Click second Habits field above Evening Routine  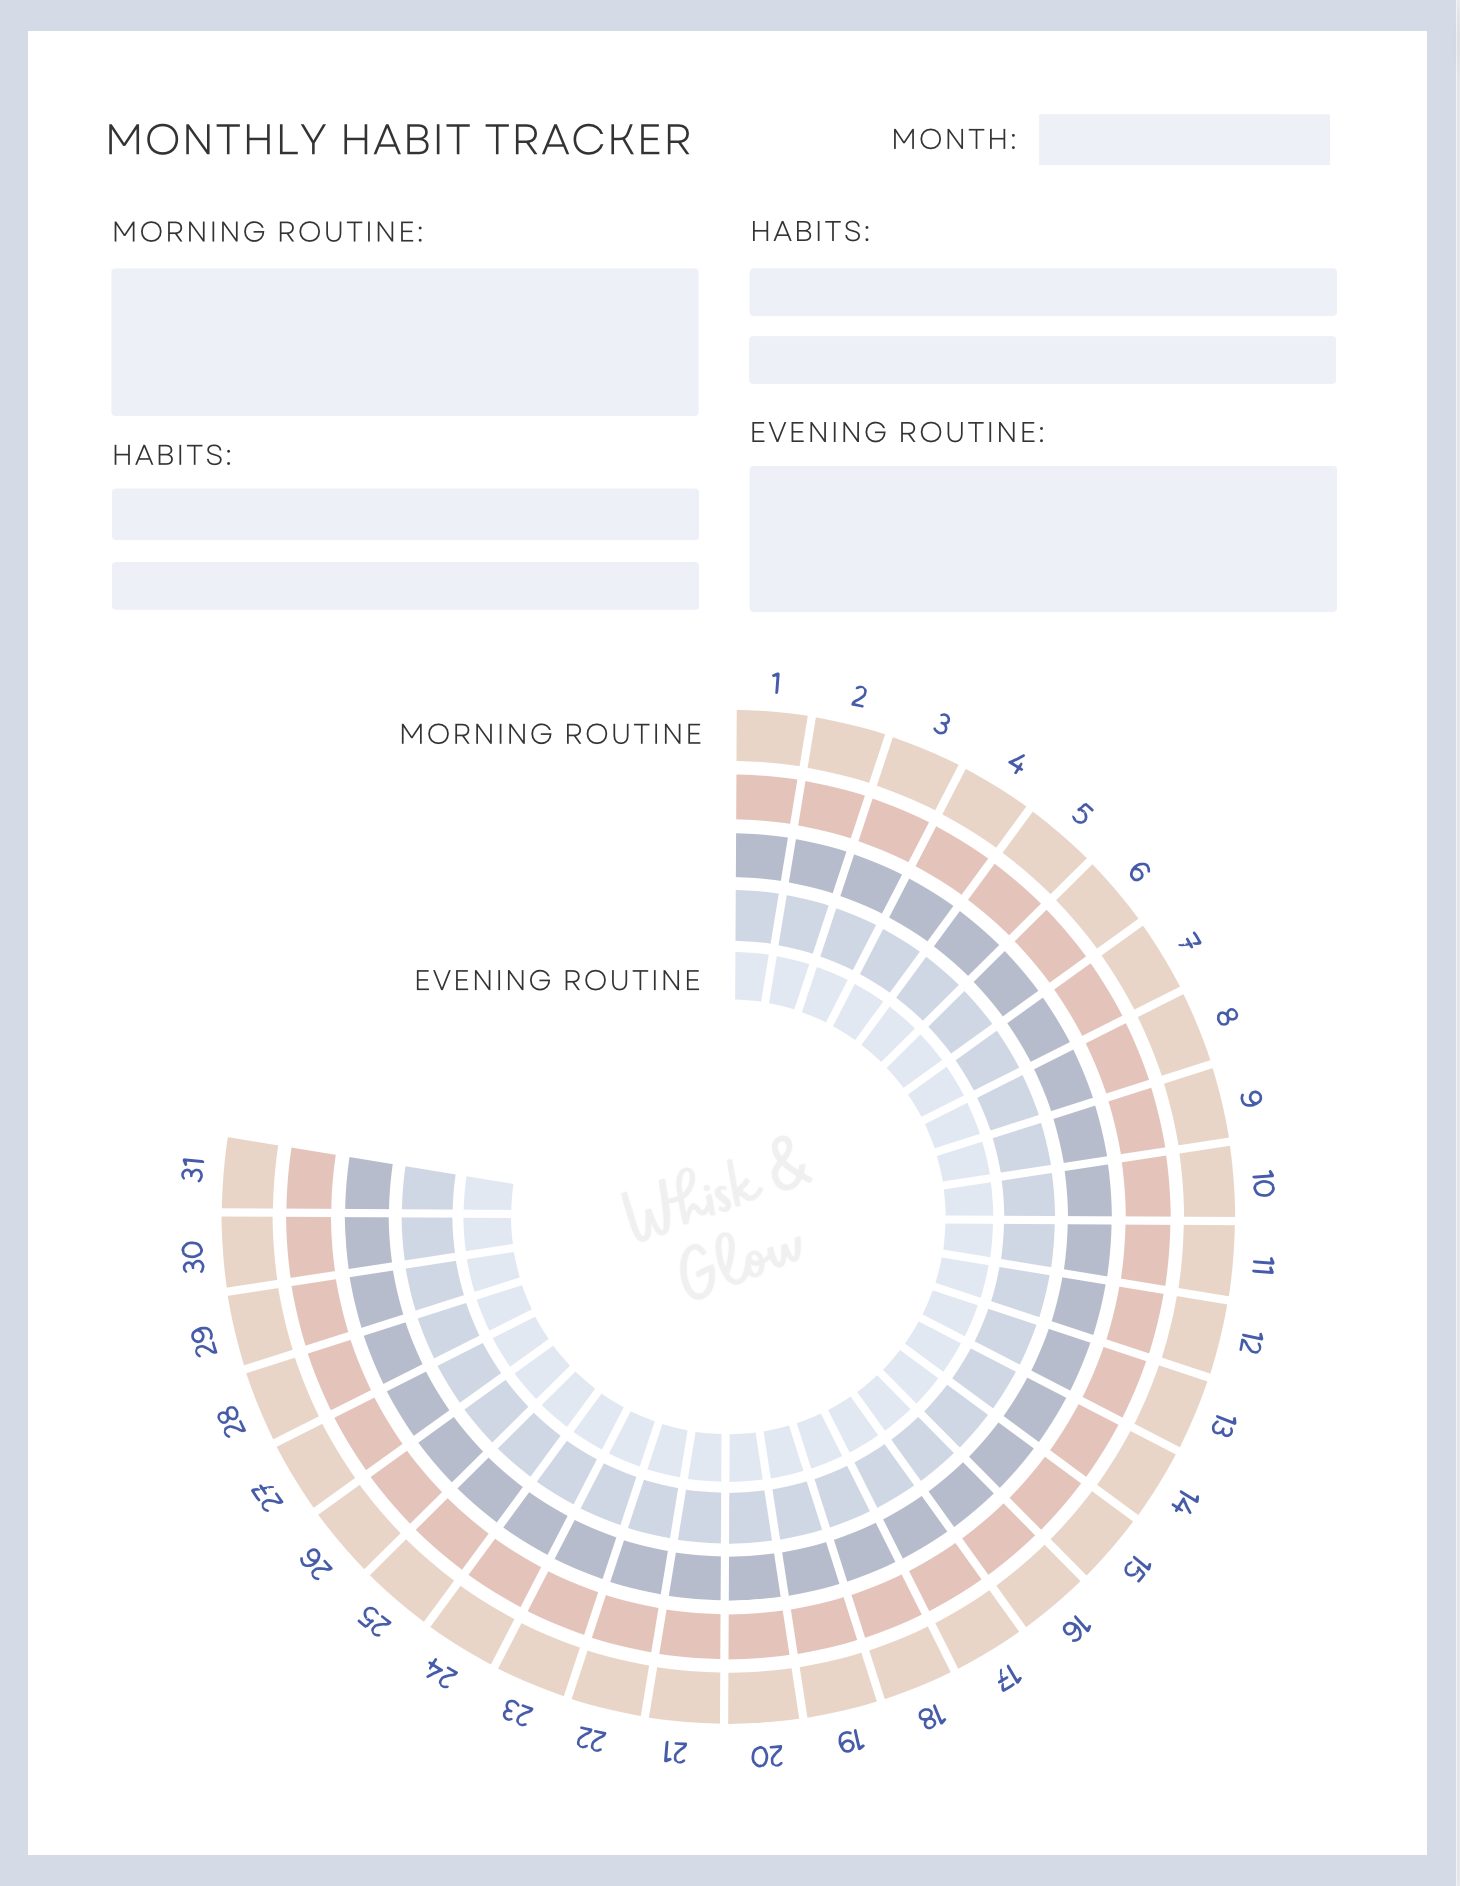(x=1043, y=360)
